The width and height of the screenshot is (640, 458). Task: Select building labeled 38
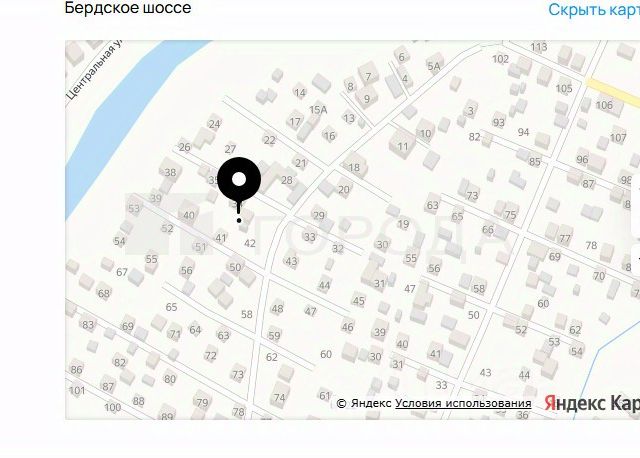[170, 172]
